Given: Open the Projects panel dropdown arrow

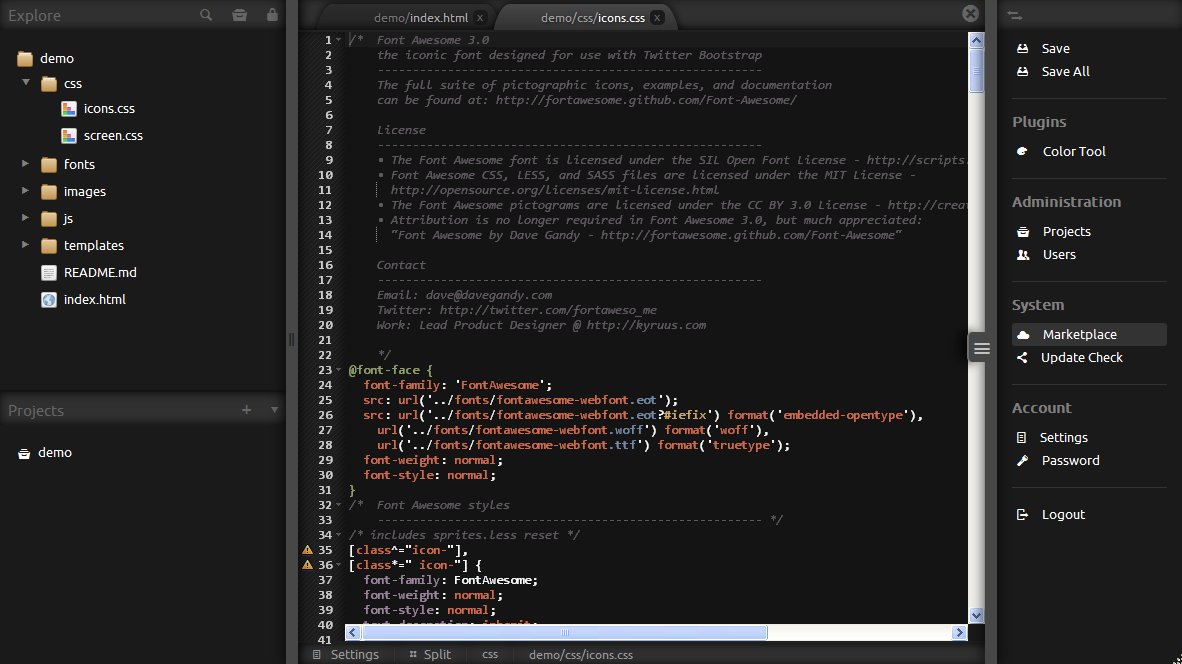Looking at the screenshot, I should pos(274,410).
